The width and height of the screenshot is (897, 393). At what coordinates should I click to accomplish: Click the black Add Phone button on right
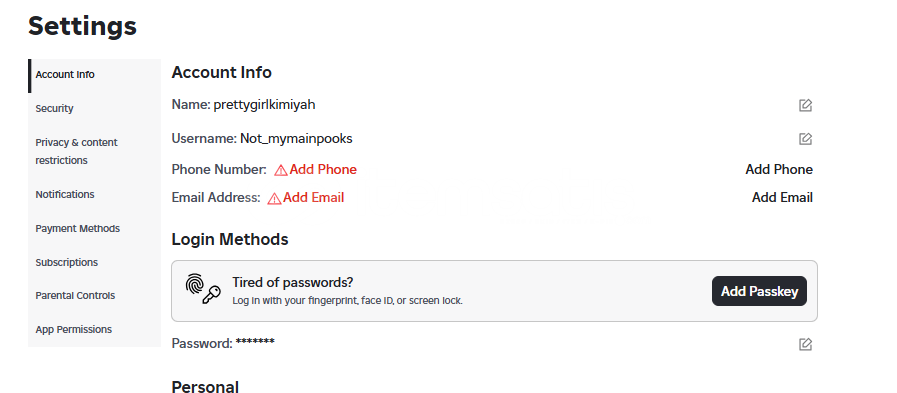click(x=779, y=169)
